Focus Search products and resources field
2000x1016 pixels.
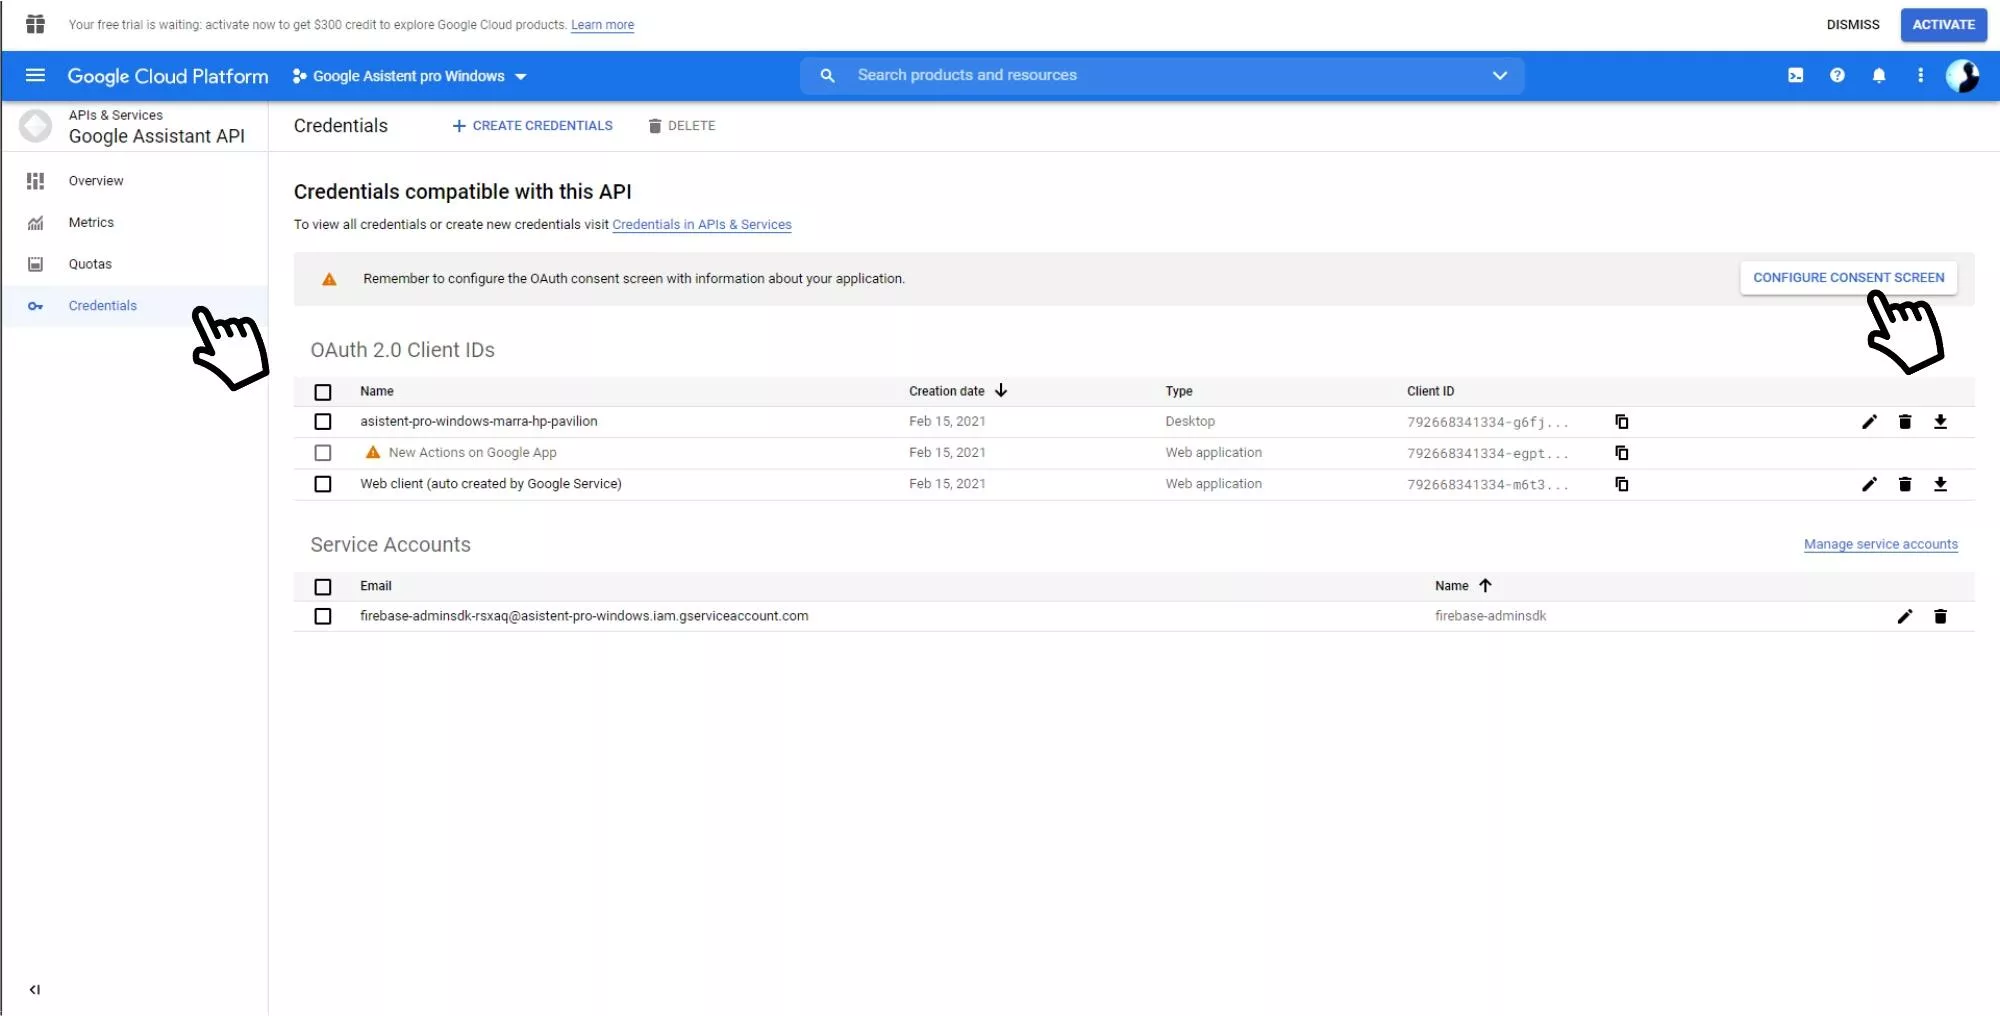click(1160, 75)
